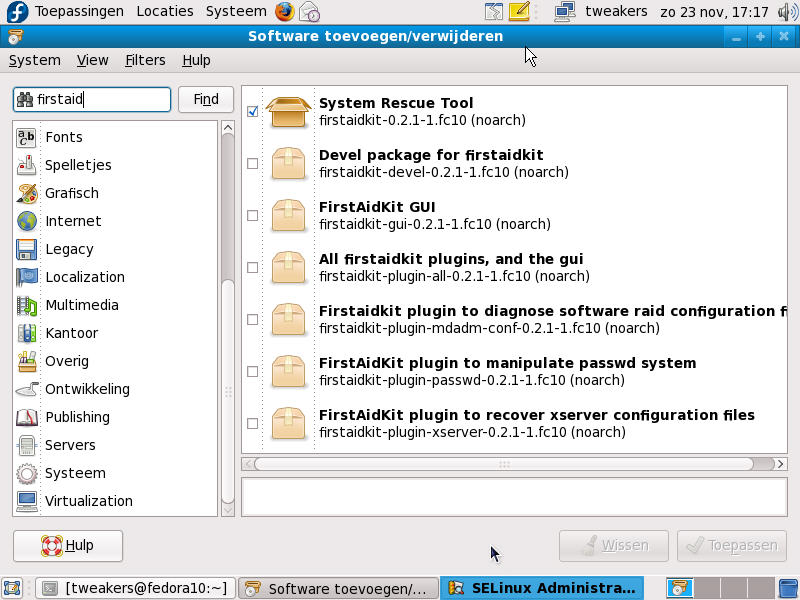Check the Devel package for firstaidkit box
The width and height of the screenshot is (800, 600).
click(x=253, y=163)
